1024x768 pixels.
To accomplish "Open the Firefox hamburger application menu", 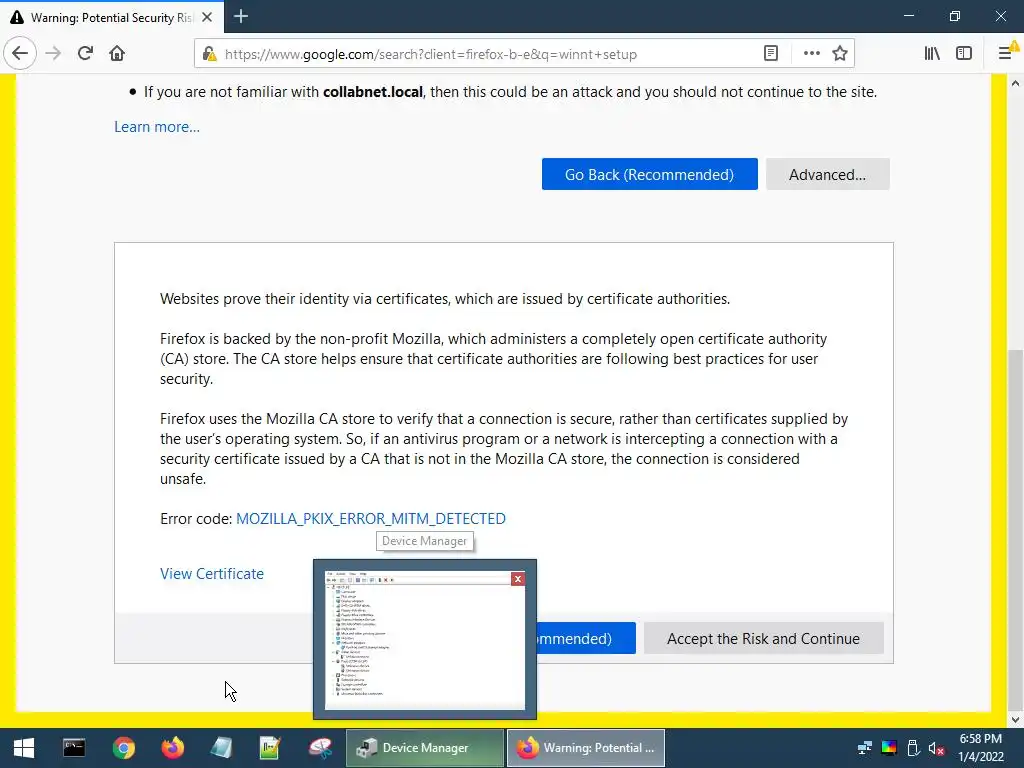I will [1006, 54].
